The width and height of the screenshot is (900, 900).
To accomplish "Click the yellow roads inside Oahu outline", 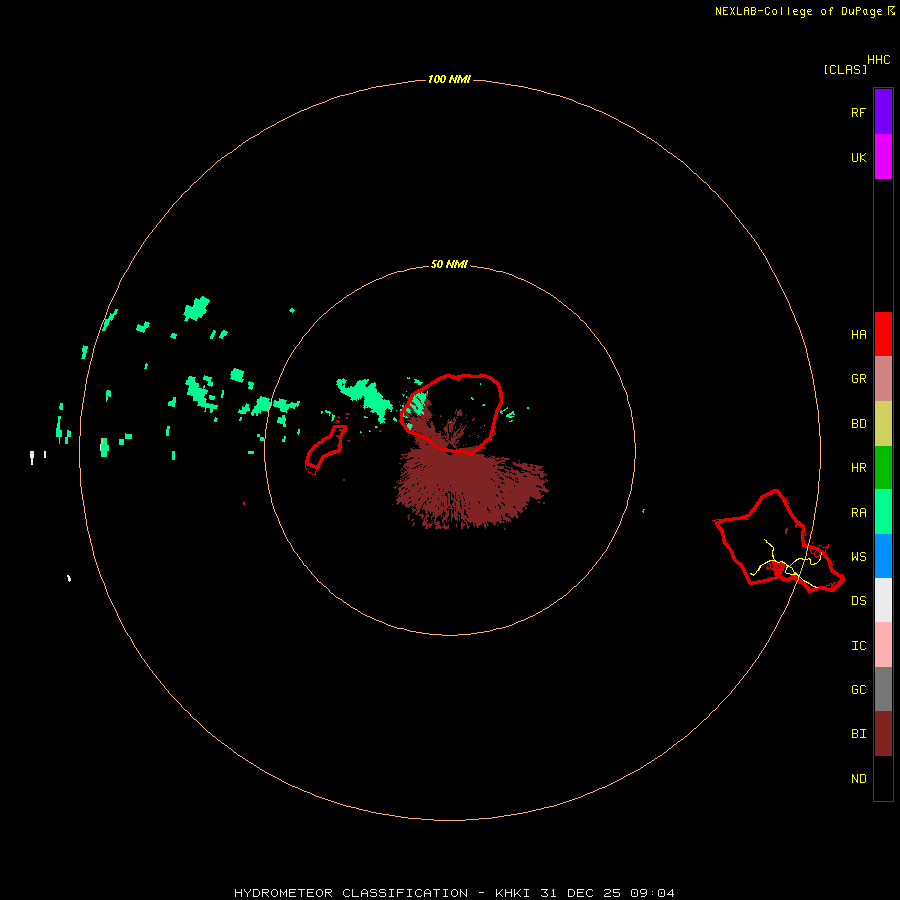I will tap(788, 564).
